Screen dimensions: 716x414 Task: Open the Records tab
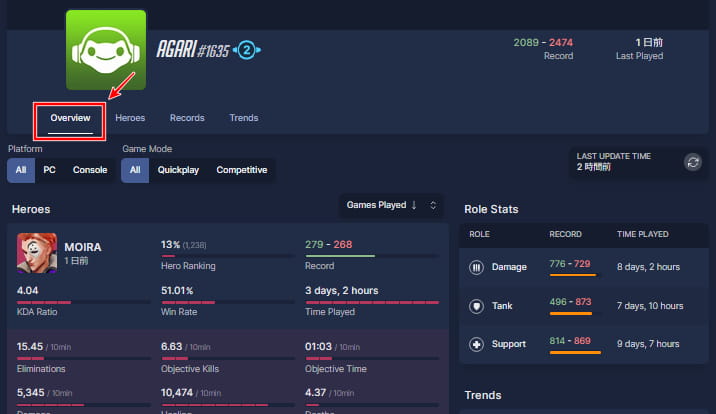coord(187,118)
